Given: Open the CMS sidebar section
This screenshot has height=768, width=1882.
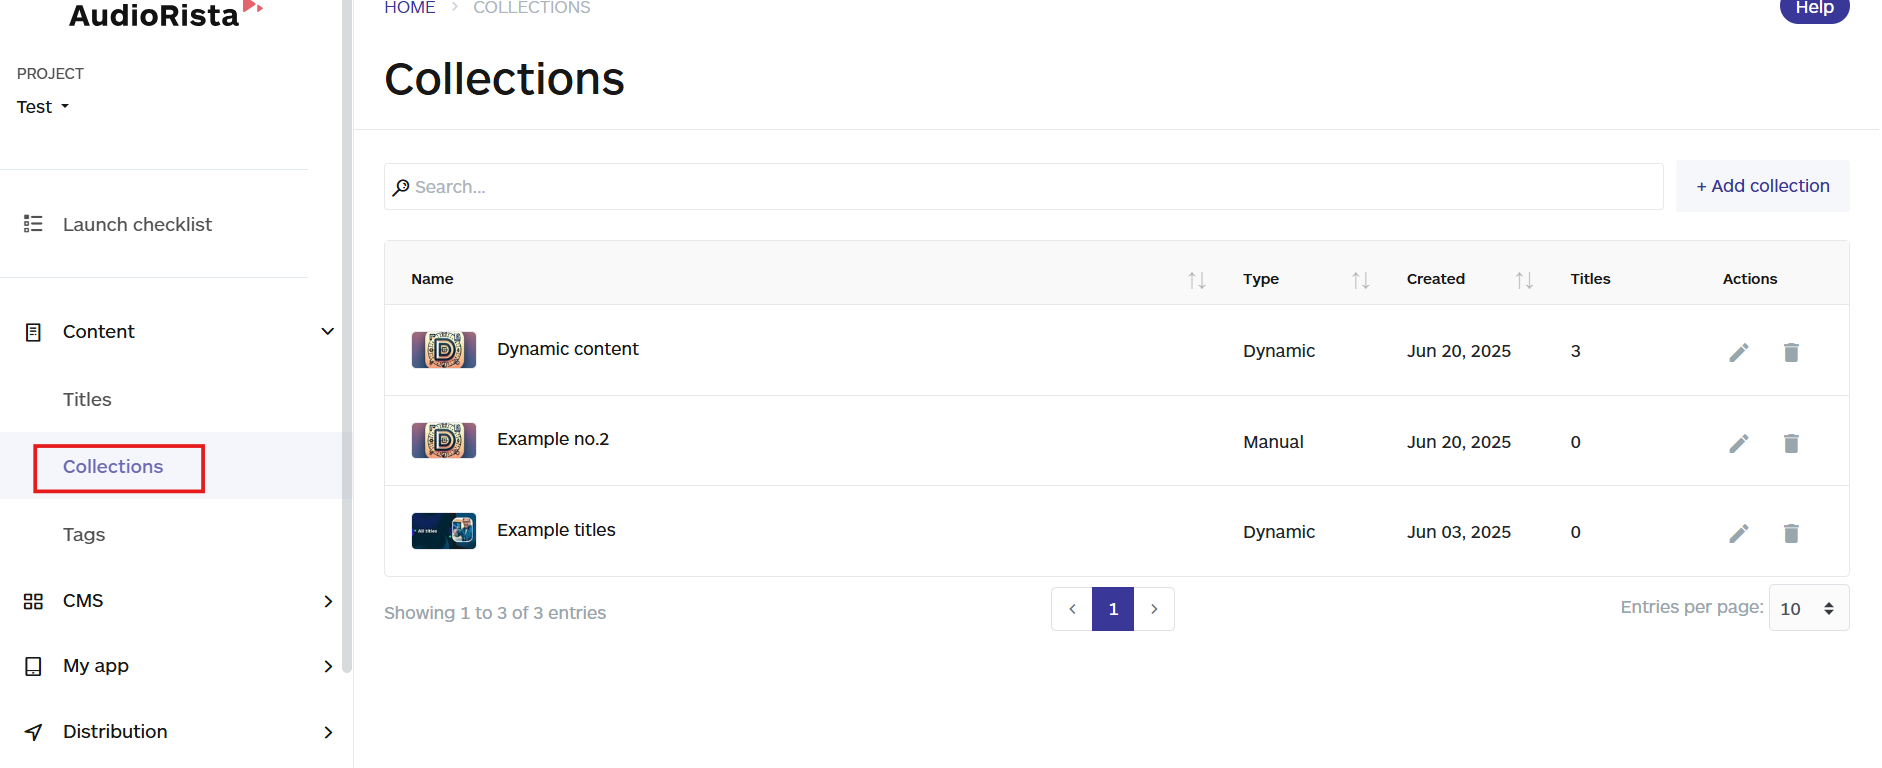Looking at the screenshot, I should tap(83, 601).
